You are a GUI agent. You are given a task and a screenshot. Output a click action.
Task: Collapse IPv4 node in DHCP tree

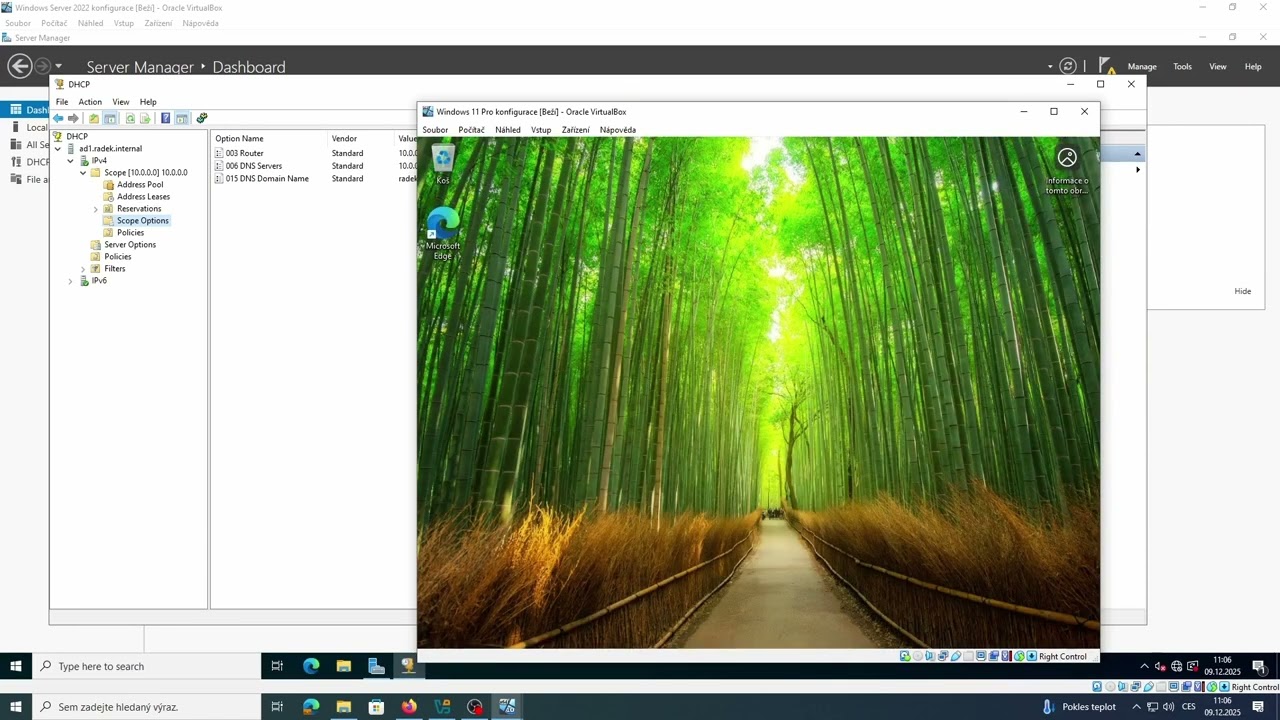pos(70,160)
